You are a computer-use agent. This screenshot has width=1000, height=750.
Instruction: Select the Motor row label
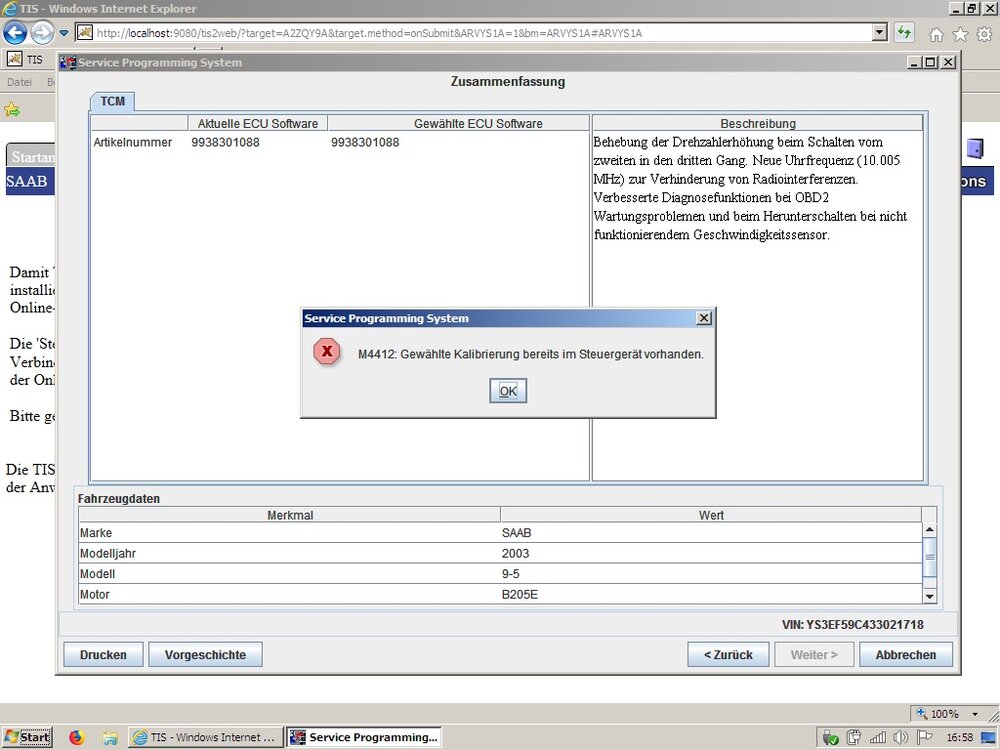tap(95, 594)
